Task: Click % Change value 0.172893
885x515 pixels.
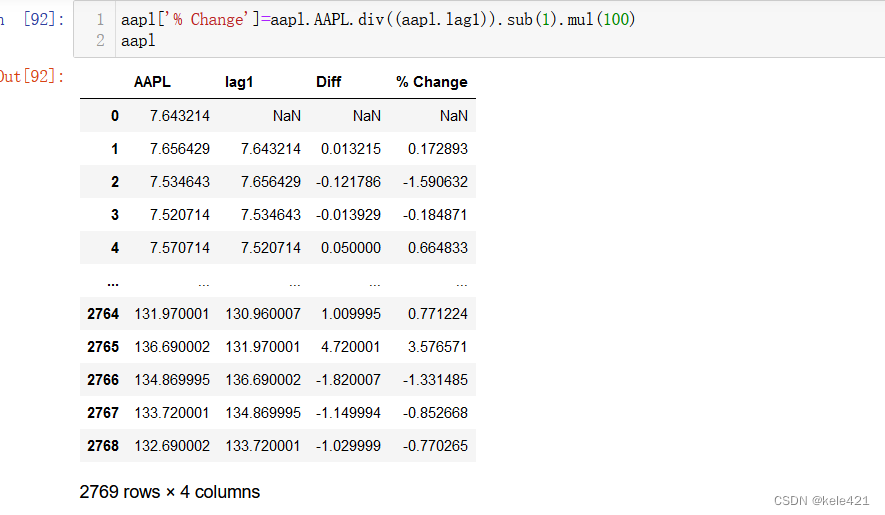Action: pyautogui.click(x=438, y=149)
